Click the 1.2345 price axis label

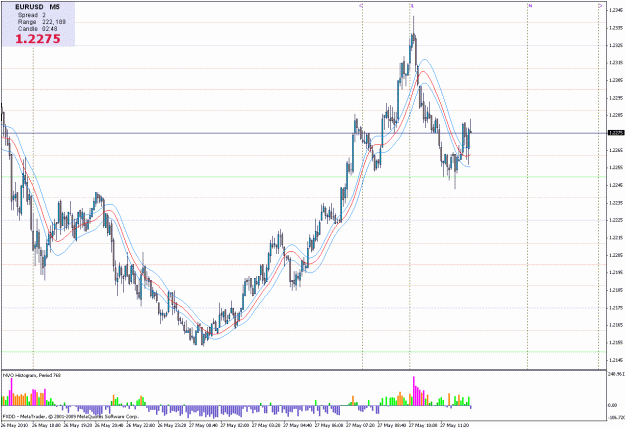pyautogui.click(x=616, y=10)
